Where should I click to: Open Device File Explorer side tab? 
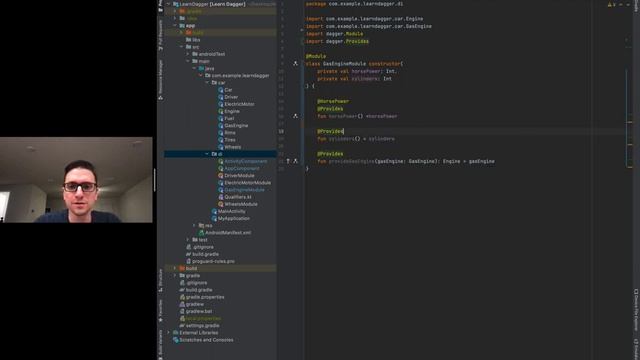click(636, 310)
